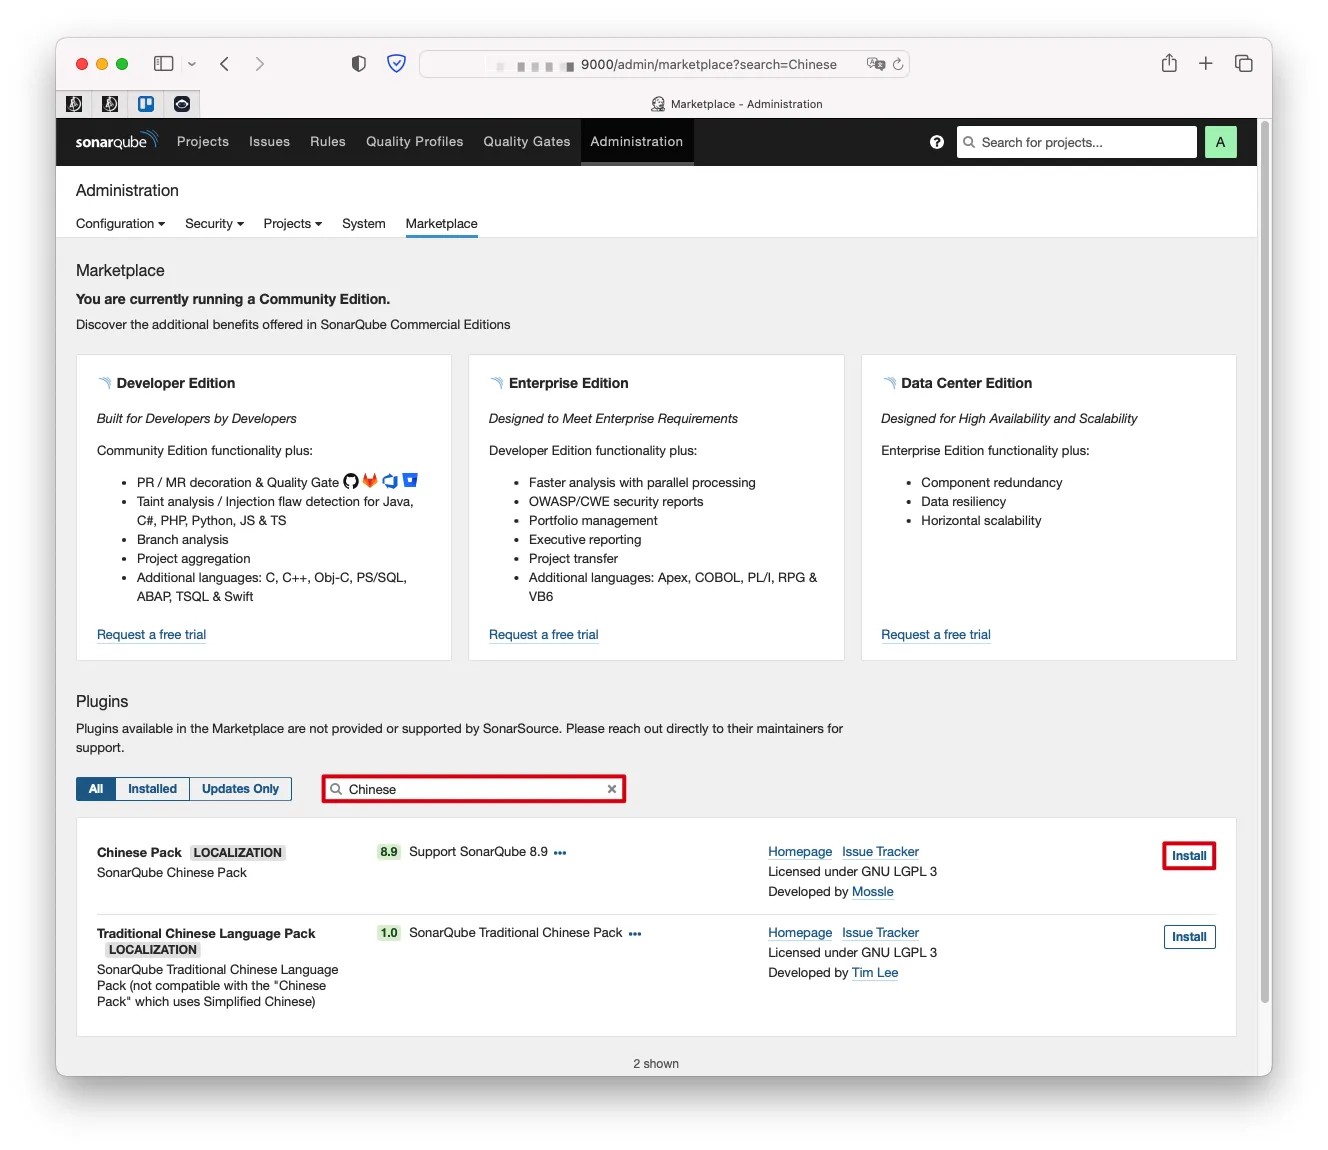The height and width of the screenshot is (1150, 1328).
Task: Filter plugins by Installed
Action: [152, 789]
